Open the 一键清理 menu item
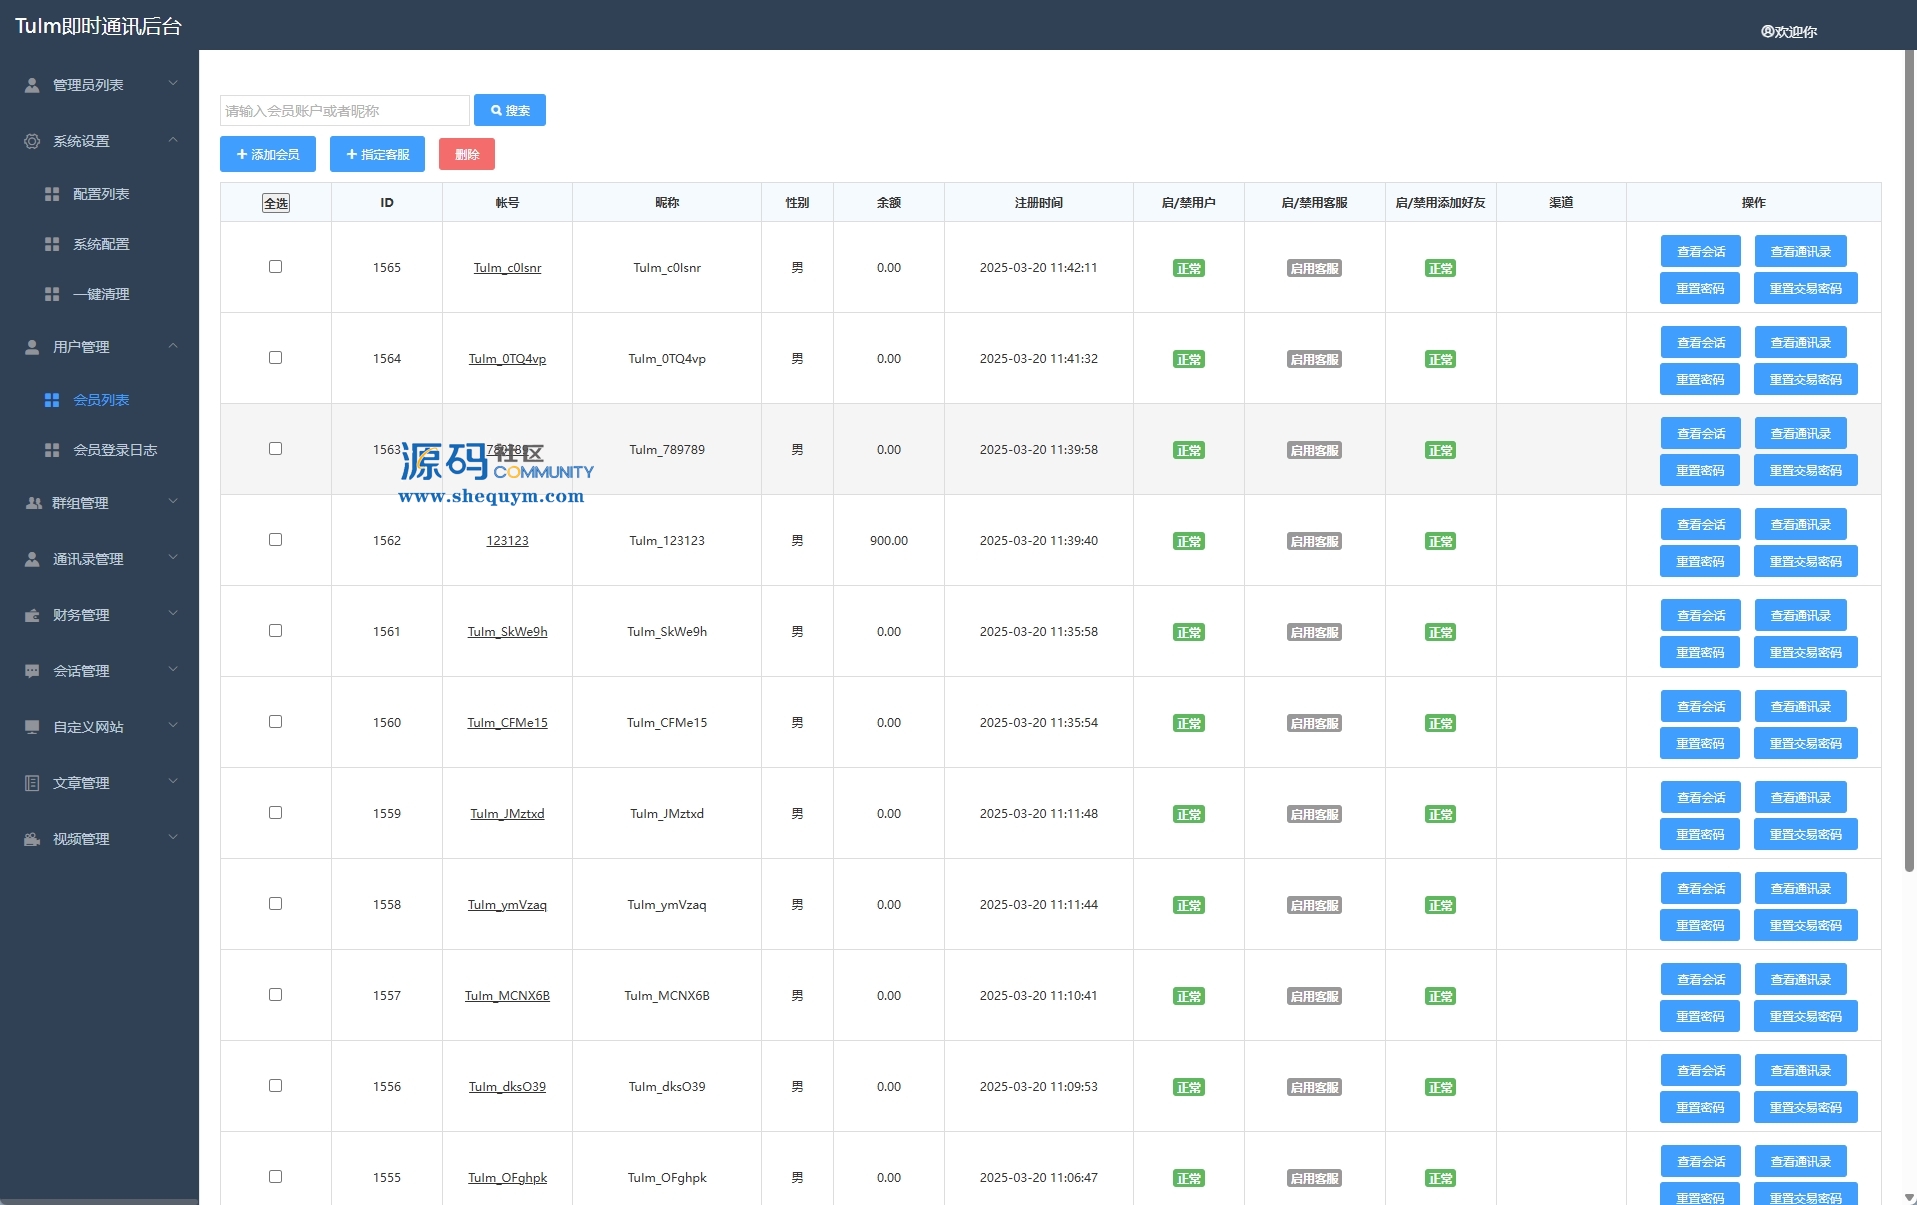The image size is (1917, 1205). click(101, 294)
